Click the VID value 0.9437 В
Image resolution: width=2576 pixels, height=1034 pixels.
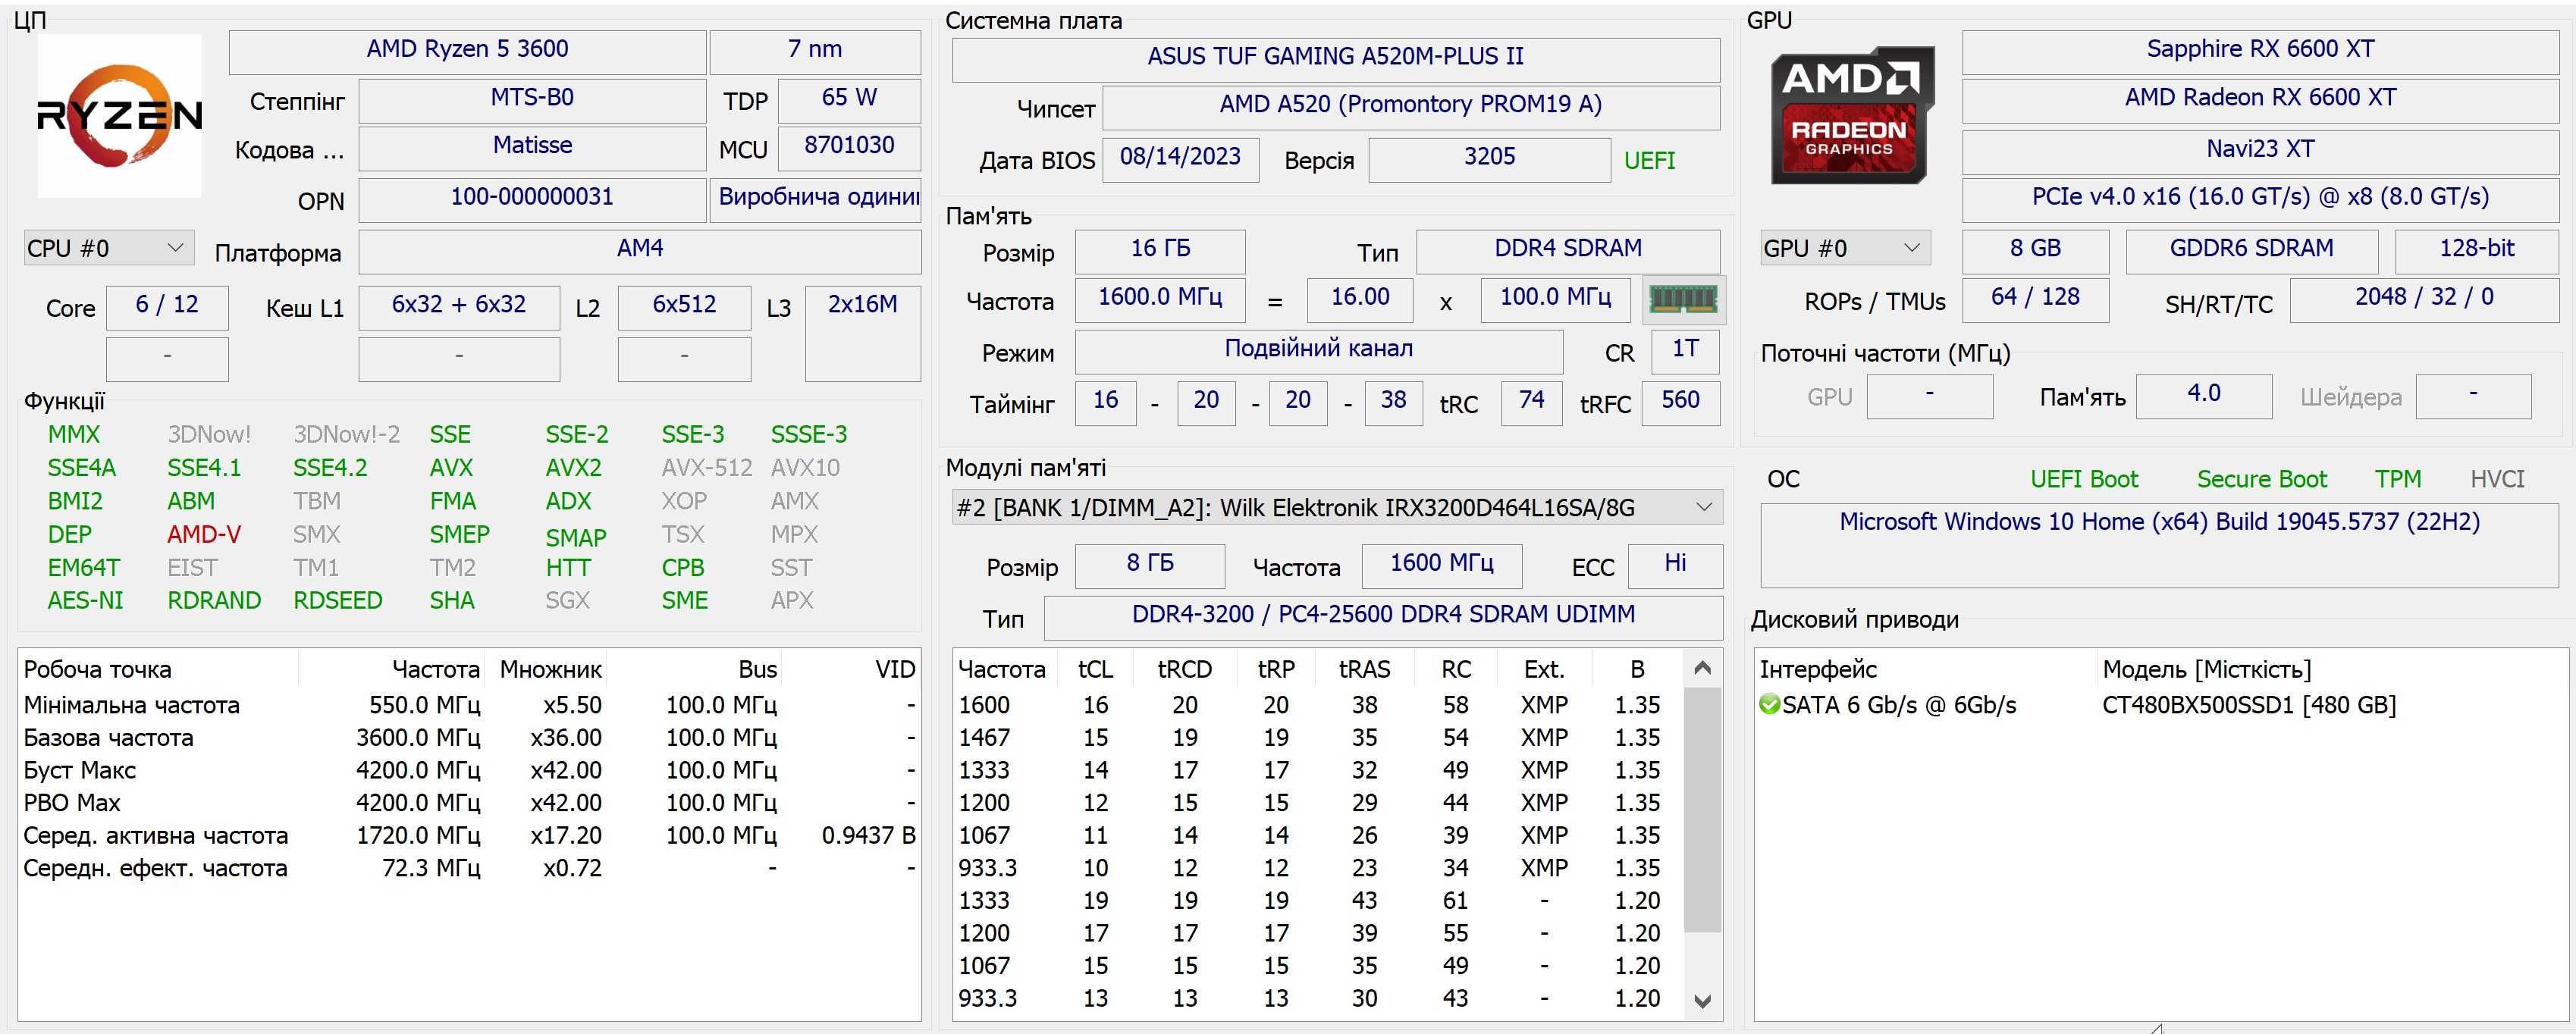point(868,835)
